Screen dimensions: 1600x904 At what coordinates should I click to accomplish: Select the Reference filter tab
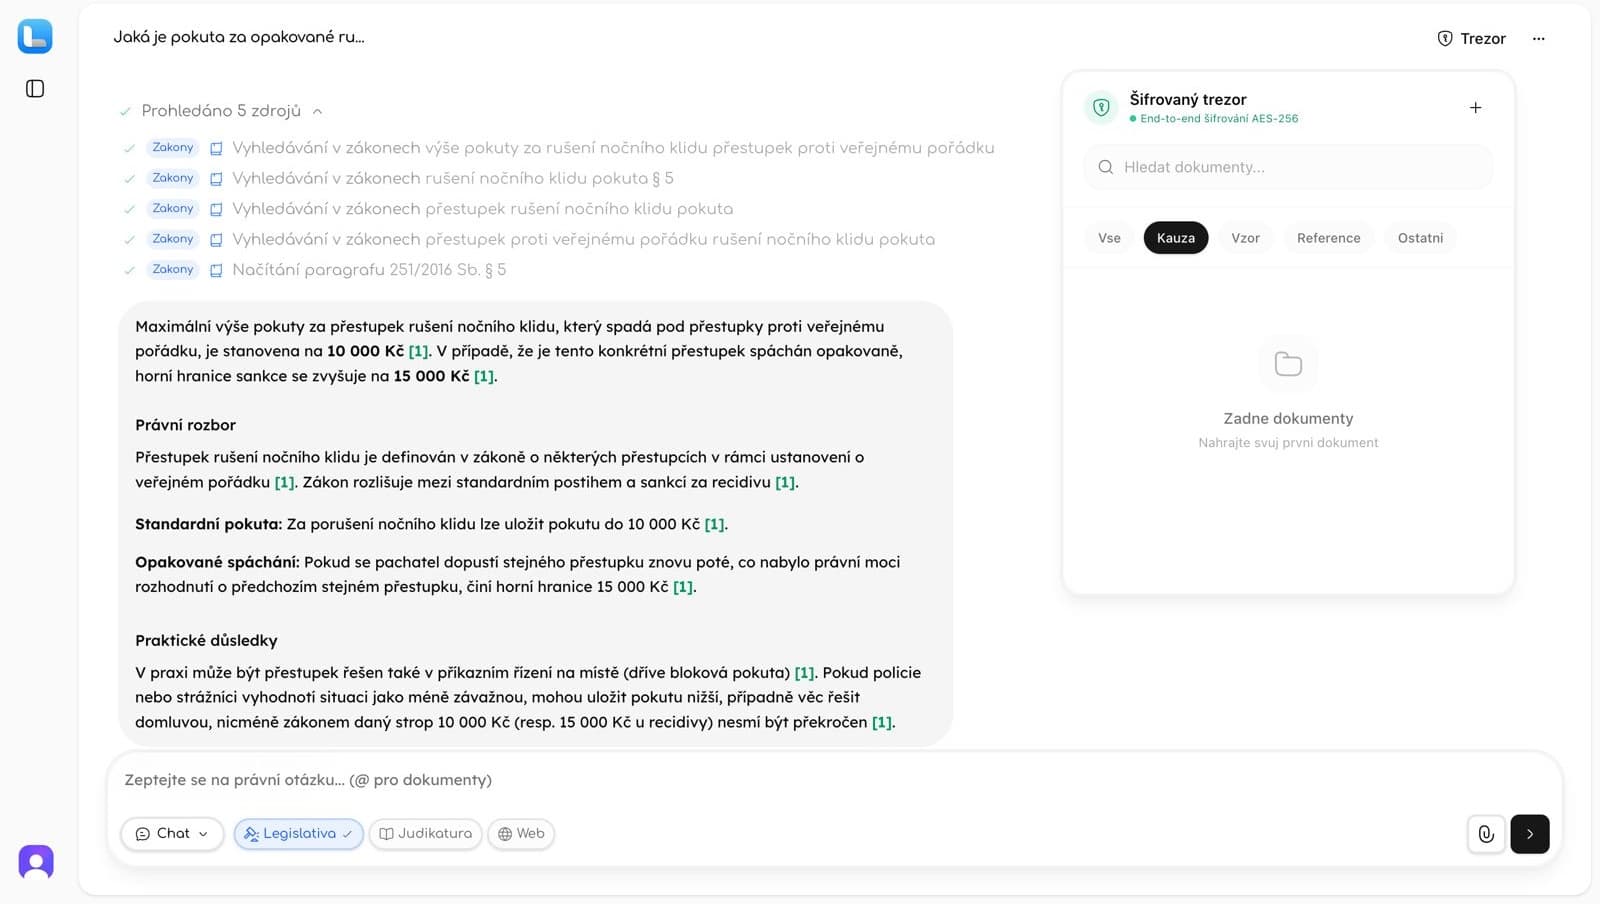click(1328, 238)
